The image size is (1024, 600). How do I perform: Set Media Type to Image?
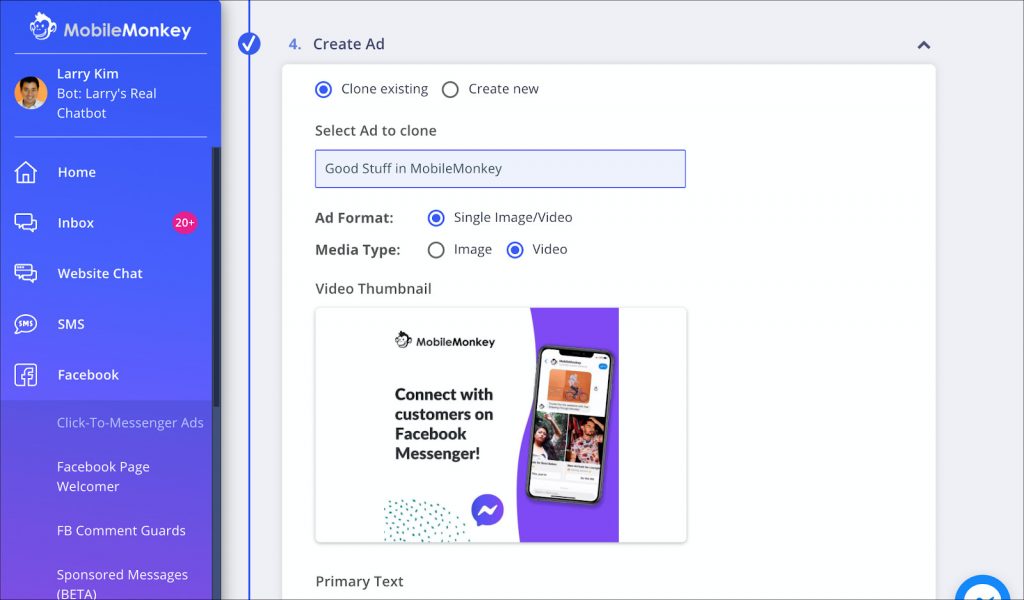point(436,250)
